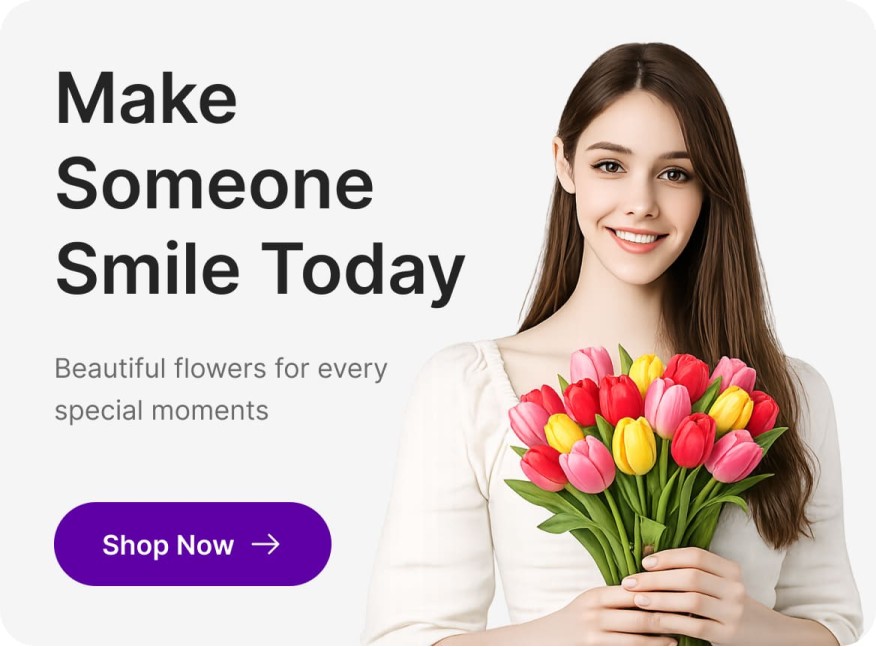Click the purple Shop Now button
876x647 pixels.
(x=193, y=544)
